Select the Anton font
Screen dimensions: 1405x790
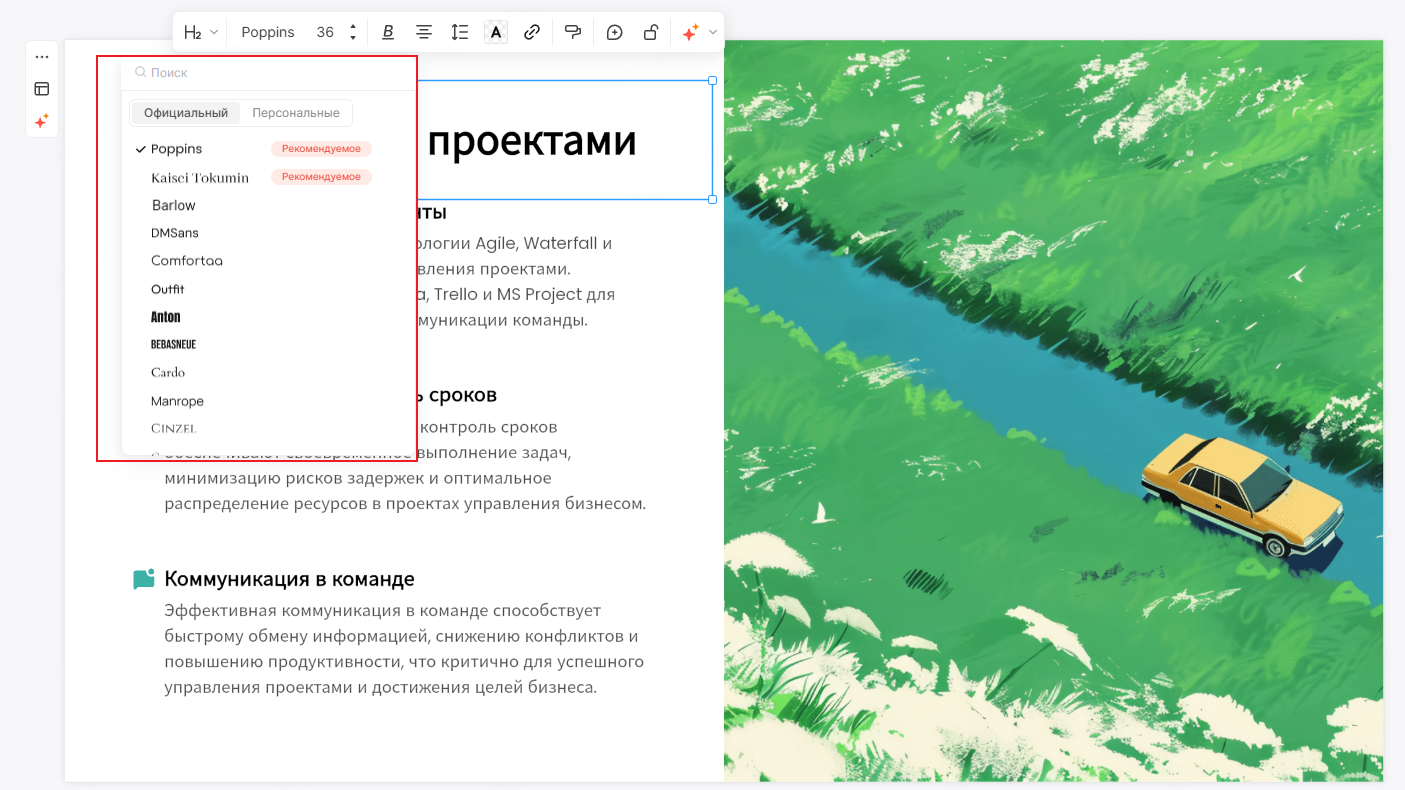click(x=165, y=316)
